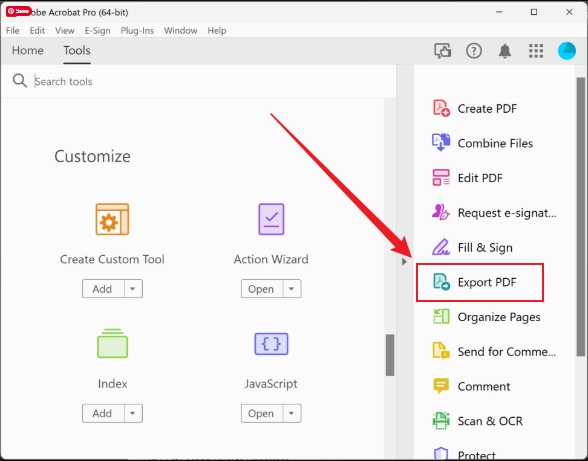588x461 pixels.
Task: Open the Help menu
Action: pyautogui.click(x=217, y=30)
